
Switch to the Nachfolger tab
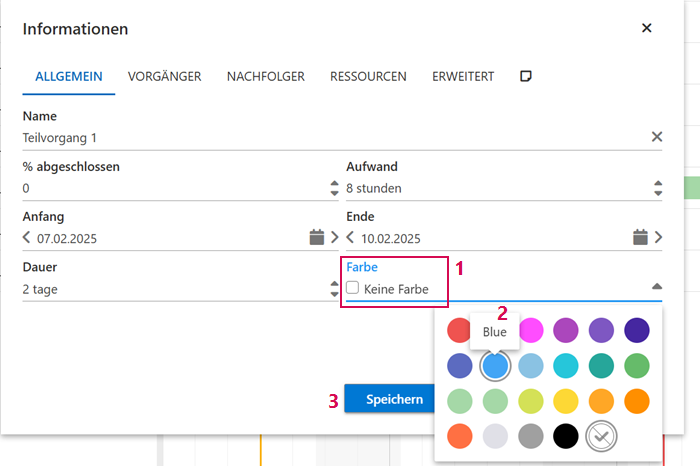[x=265, y=76]
